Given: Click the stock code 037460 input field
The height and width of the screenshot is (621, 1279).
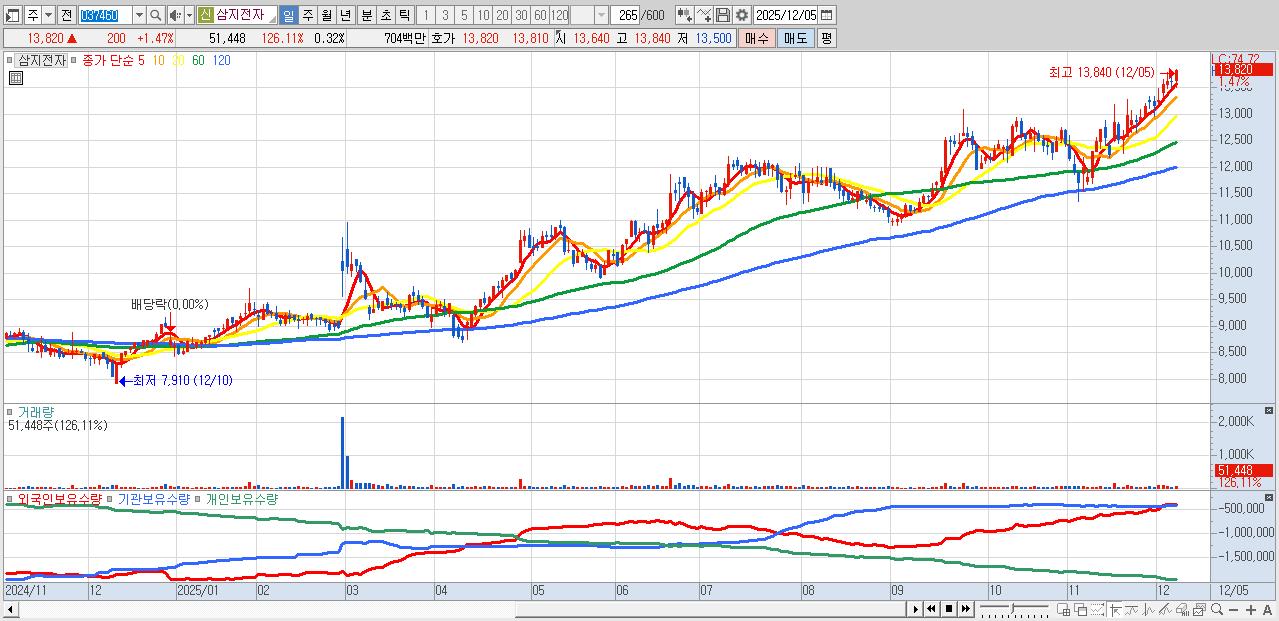Looking at the screenshot, I should [105, 15].
